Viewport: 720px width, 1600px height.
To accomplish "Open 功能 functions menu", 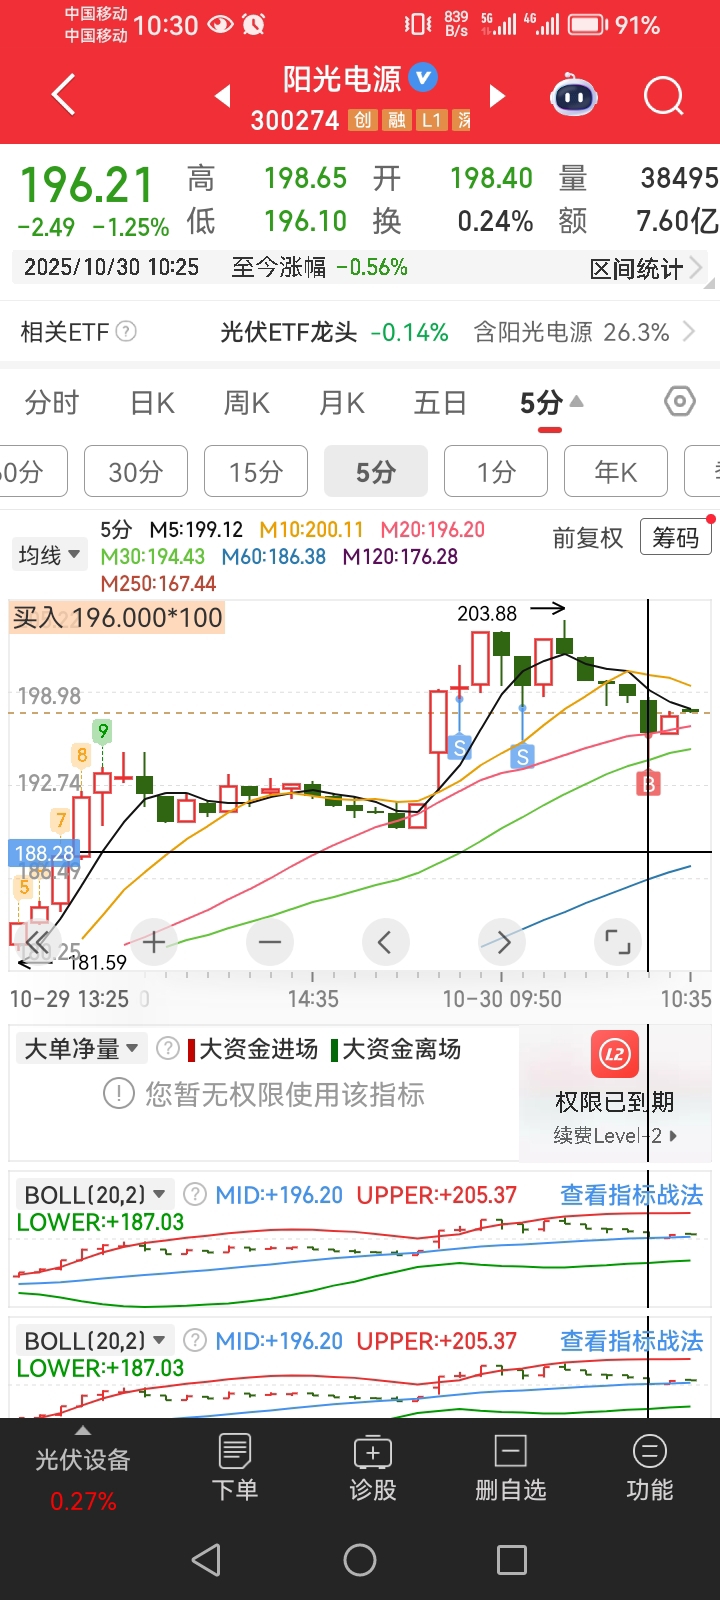I will click(650, 1467).
